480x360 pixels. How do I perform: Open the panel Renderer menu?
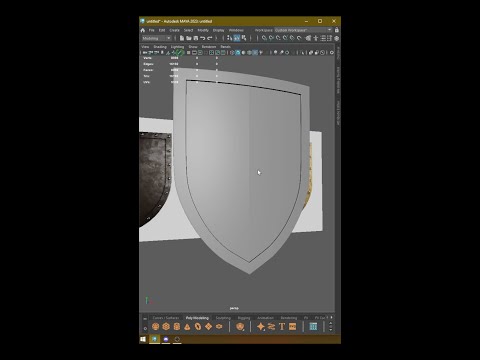pyautogui.click(x=209, y=47)
